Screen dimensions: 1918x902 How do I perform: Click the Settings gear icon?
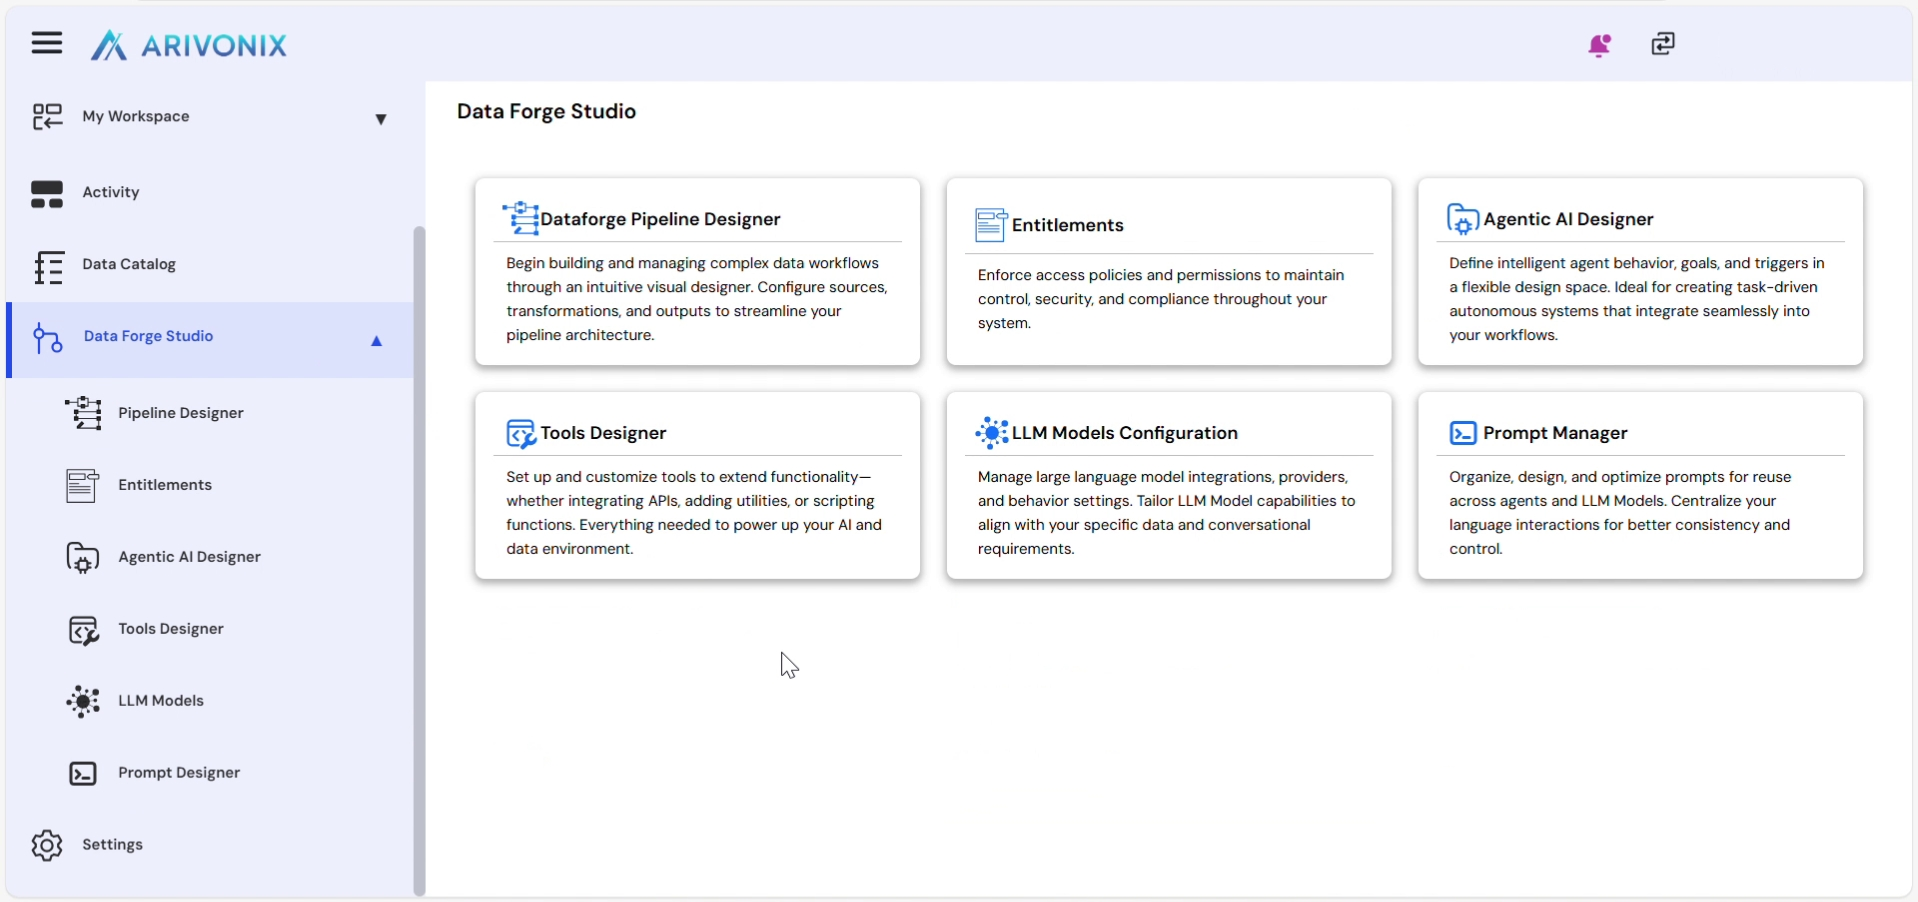coord(46,845)
